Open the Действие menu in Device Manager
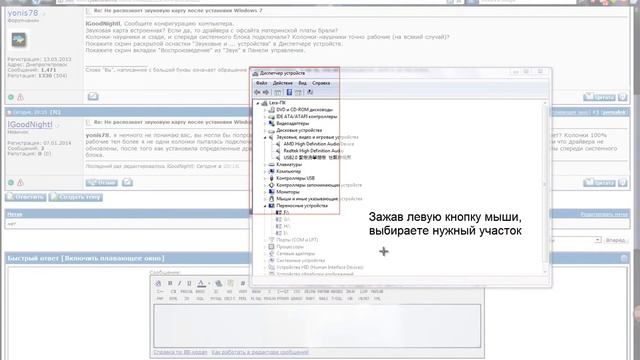This screenshot has width=640, height=360. (x=282, y=83)
